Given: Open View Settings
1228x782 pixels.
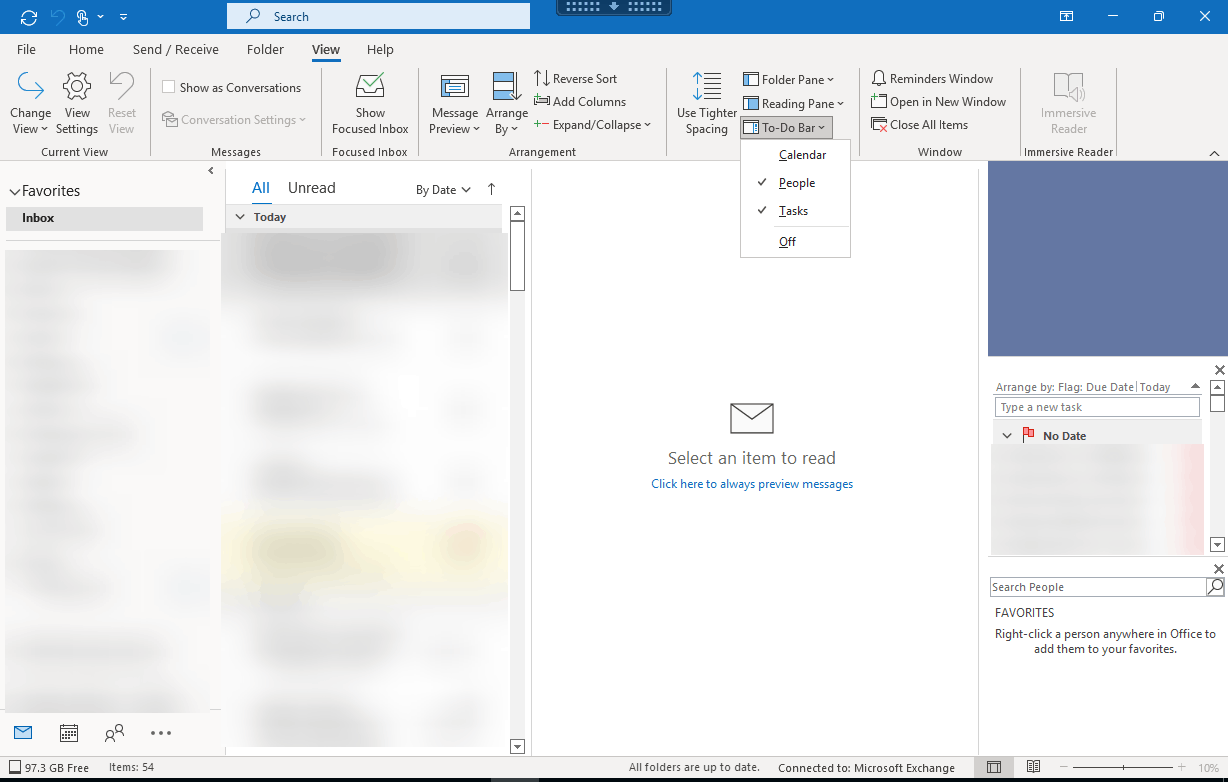Looking at the screenshot, I should click(76, 100).
